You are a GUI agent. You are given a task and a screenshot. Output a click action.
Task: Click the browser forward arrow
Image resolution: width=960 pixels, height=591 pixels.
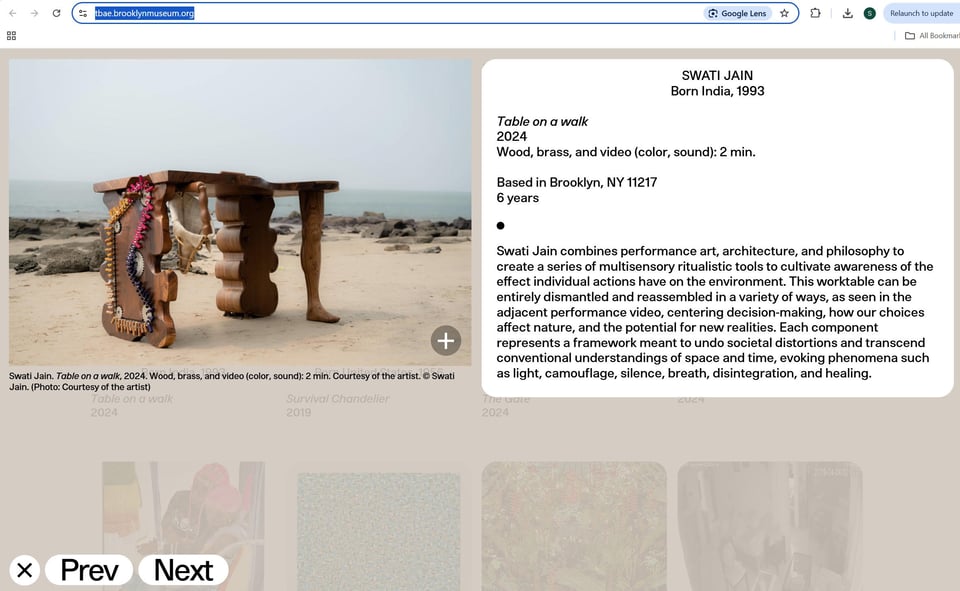pyautogui.click(x=34, y=13)
